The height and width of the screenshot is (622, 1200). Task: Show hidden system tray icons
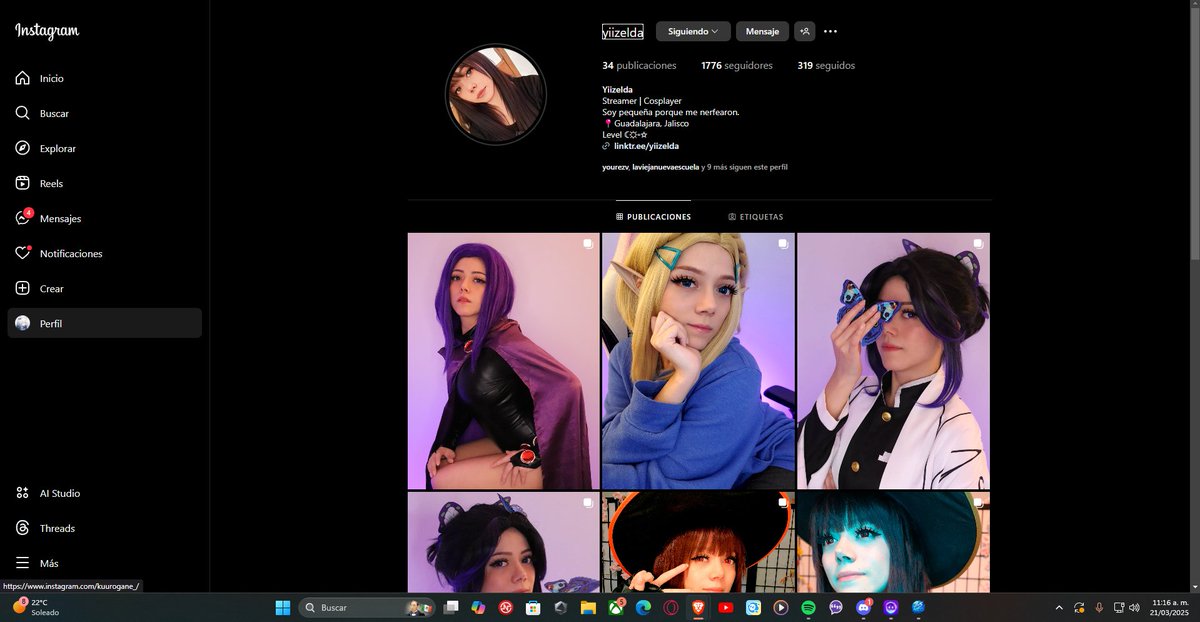(1059, 607)
